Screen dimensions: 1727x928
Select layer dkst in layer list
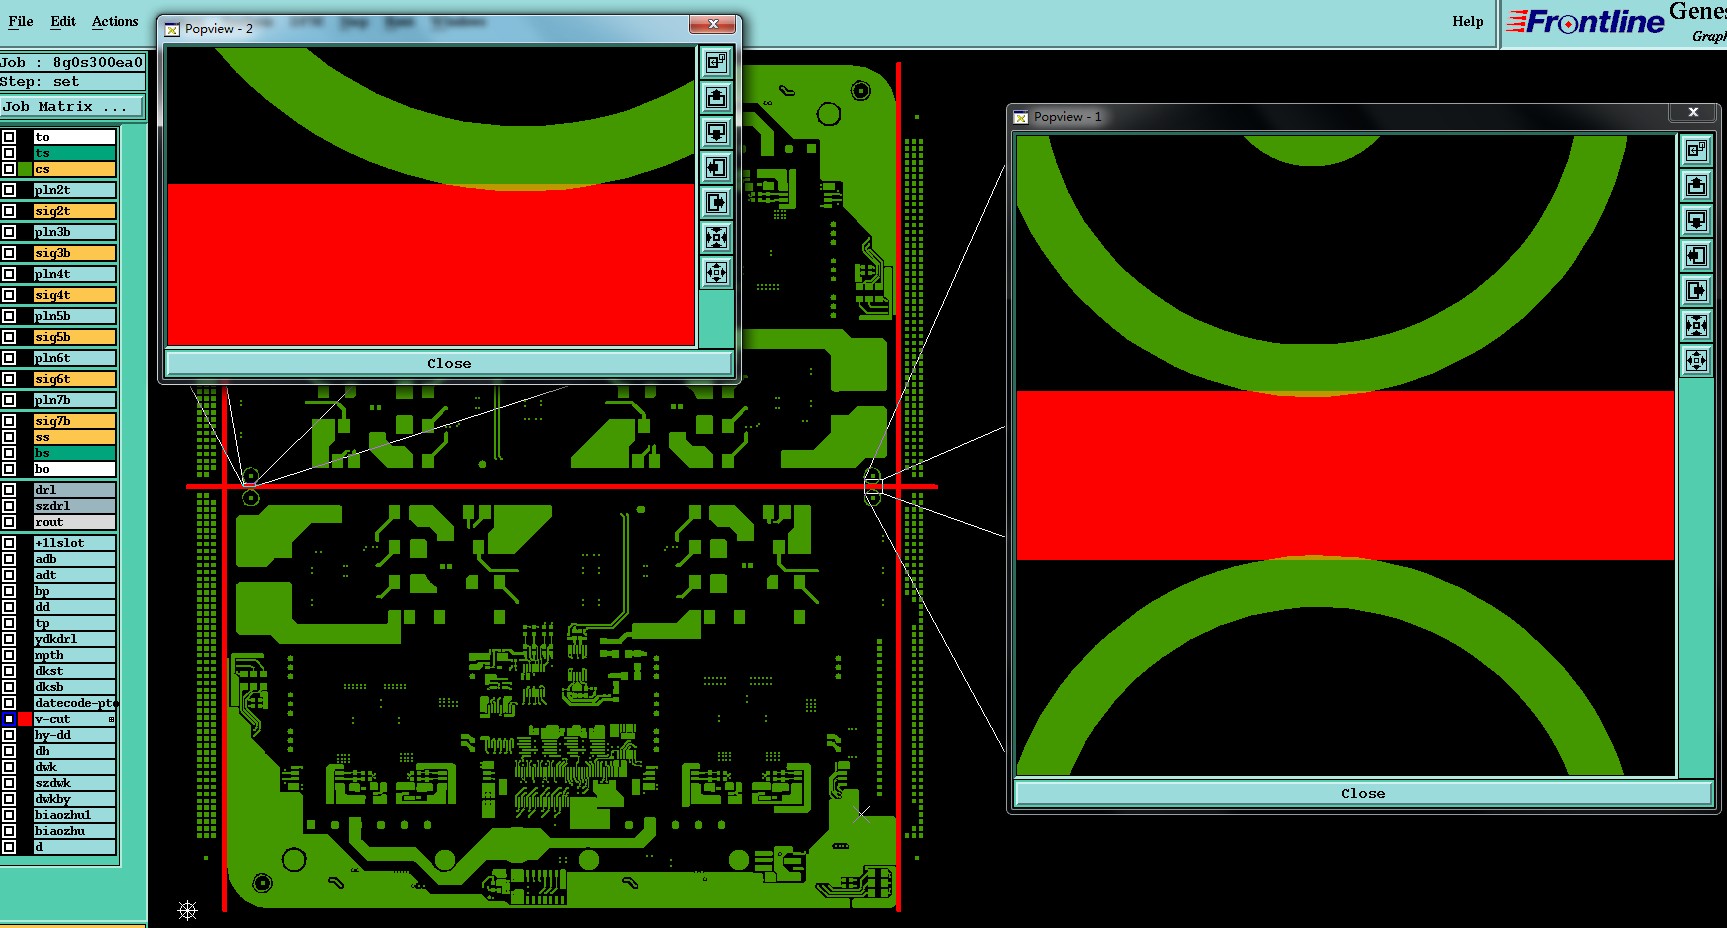pyautogui.click(x=75, y=671)
